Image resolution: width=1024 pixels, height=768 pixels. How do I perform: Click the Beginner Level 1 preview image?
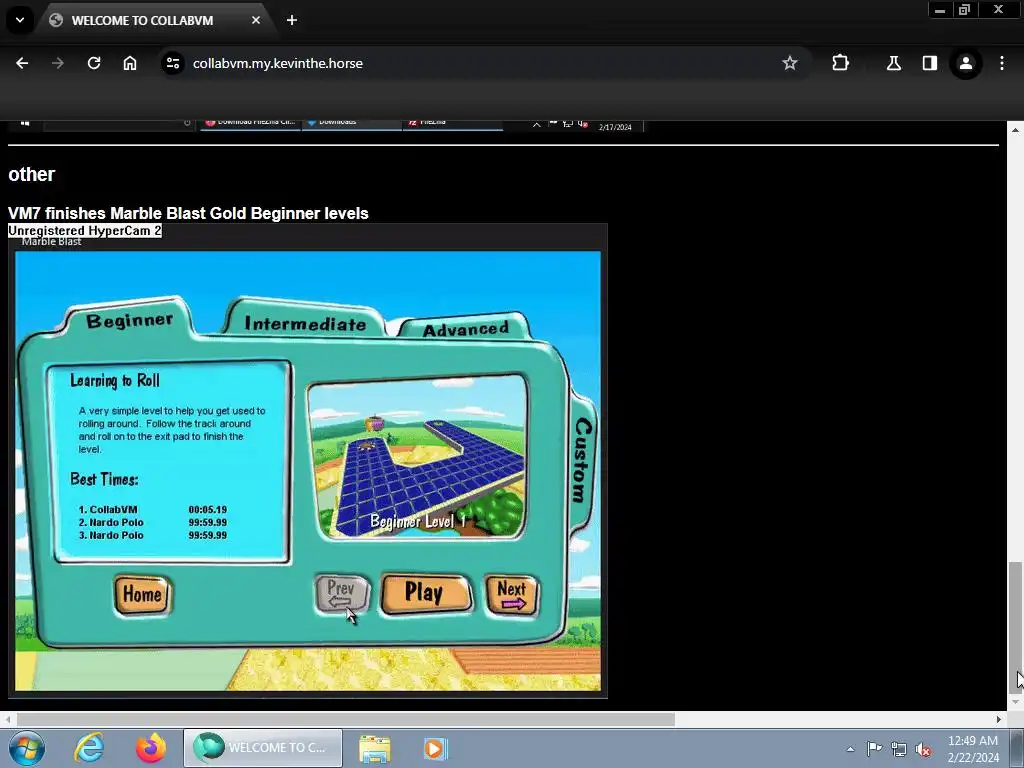(417, 457)
